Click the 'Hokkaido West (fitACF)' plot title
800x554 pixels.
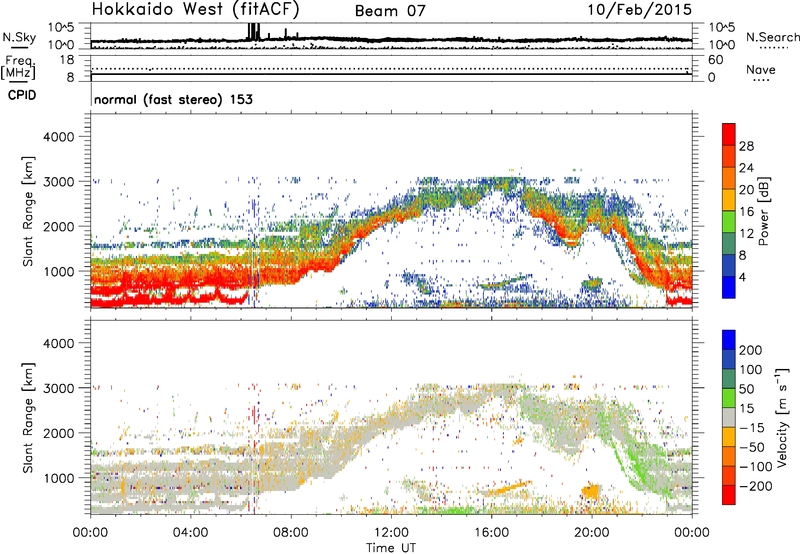195,10
